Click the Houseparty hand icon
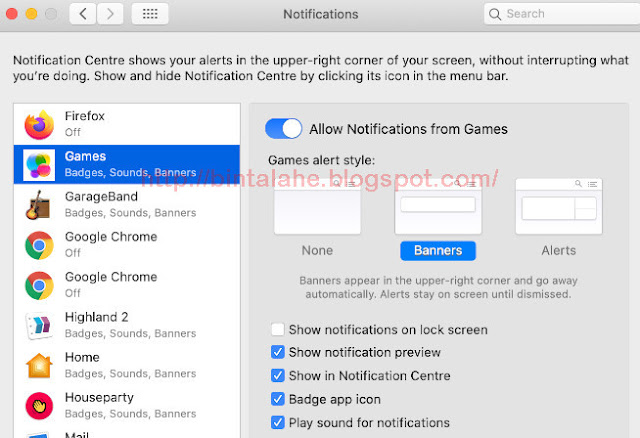 [x=39, y=406]
